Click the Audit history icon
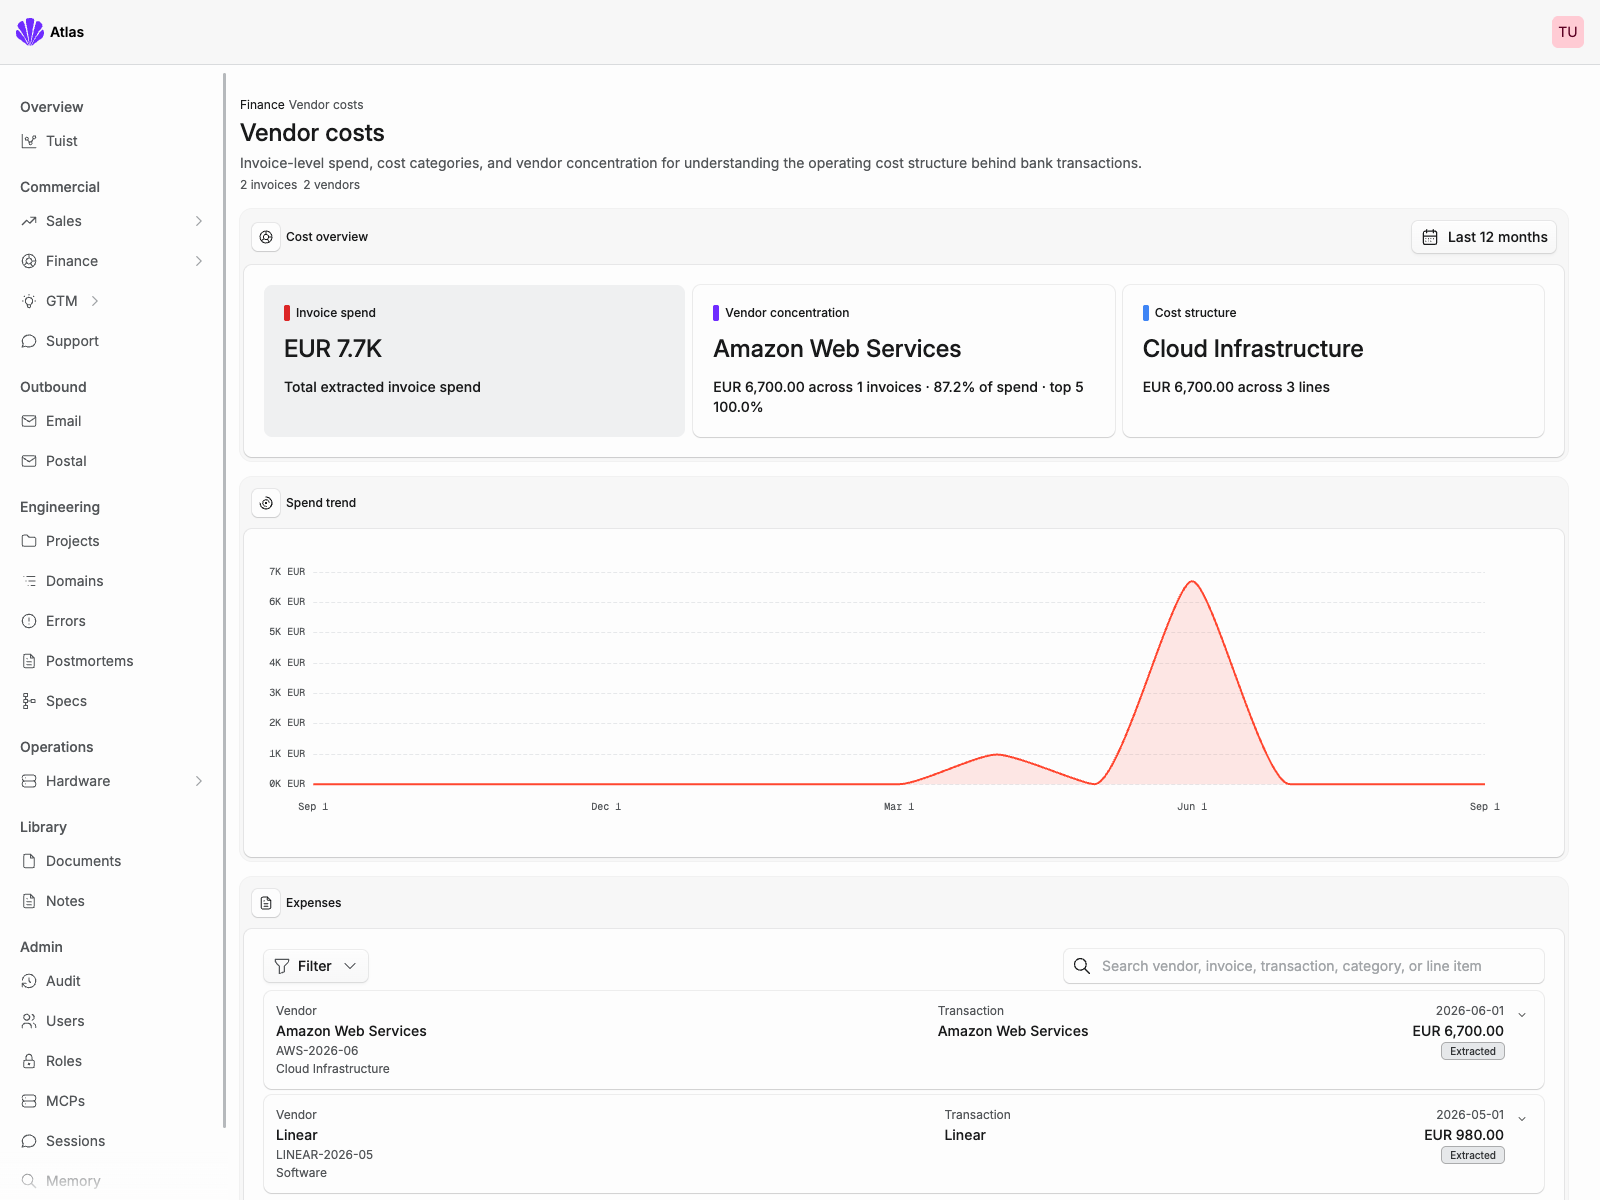1600x1200 pixels. 29,981
